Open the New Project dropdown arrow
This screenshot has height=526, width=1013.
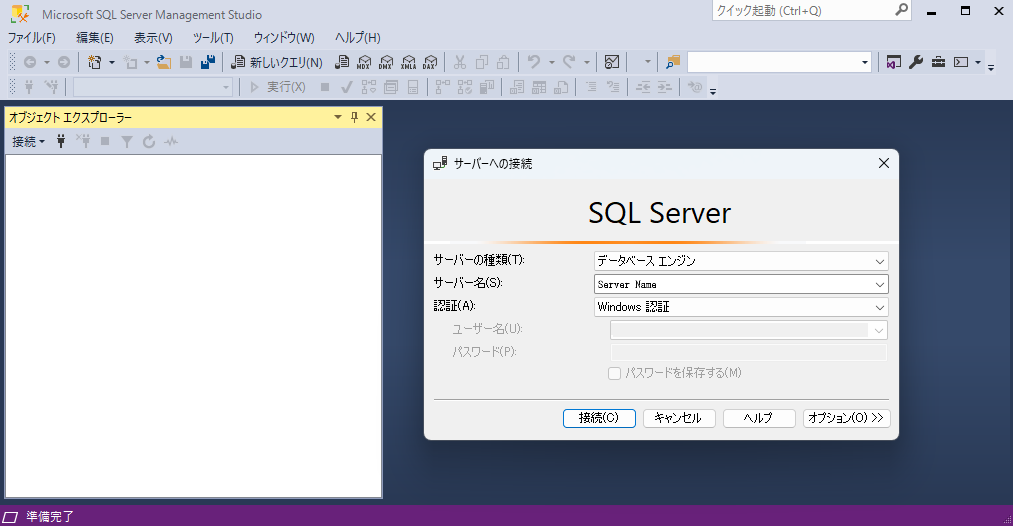pos(112,62)
